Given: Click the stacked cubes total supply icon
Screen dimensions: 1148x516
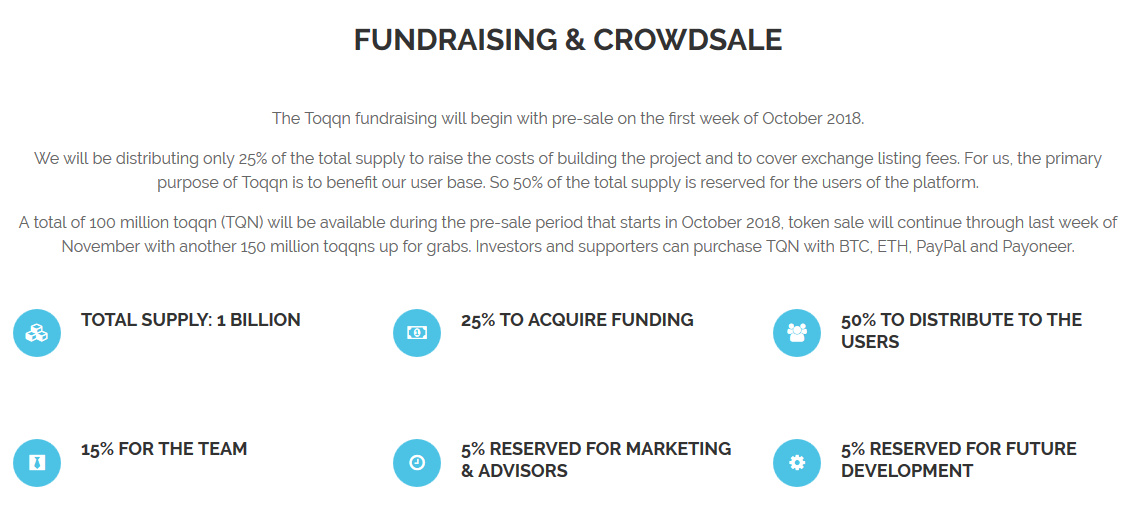Looking at the screenshot, I should click(37, 333).
